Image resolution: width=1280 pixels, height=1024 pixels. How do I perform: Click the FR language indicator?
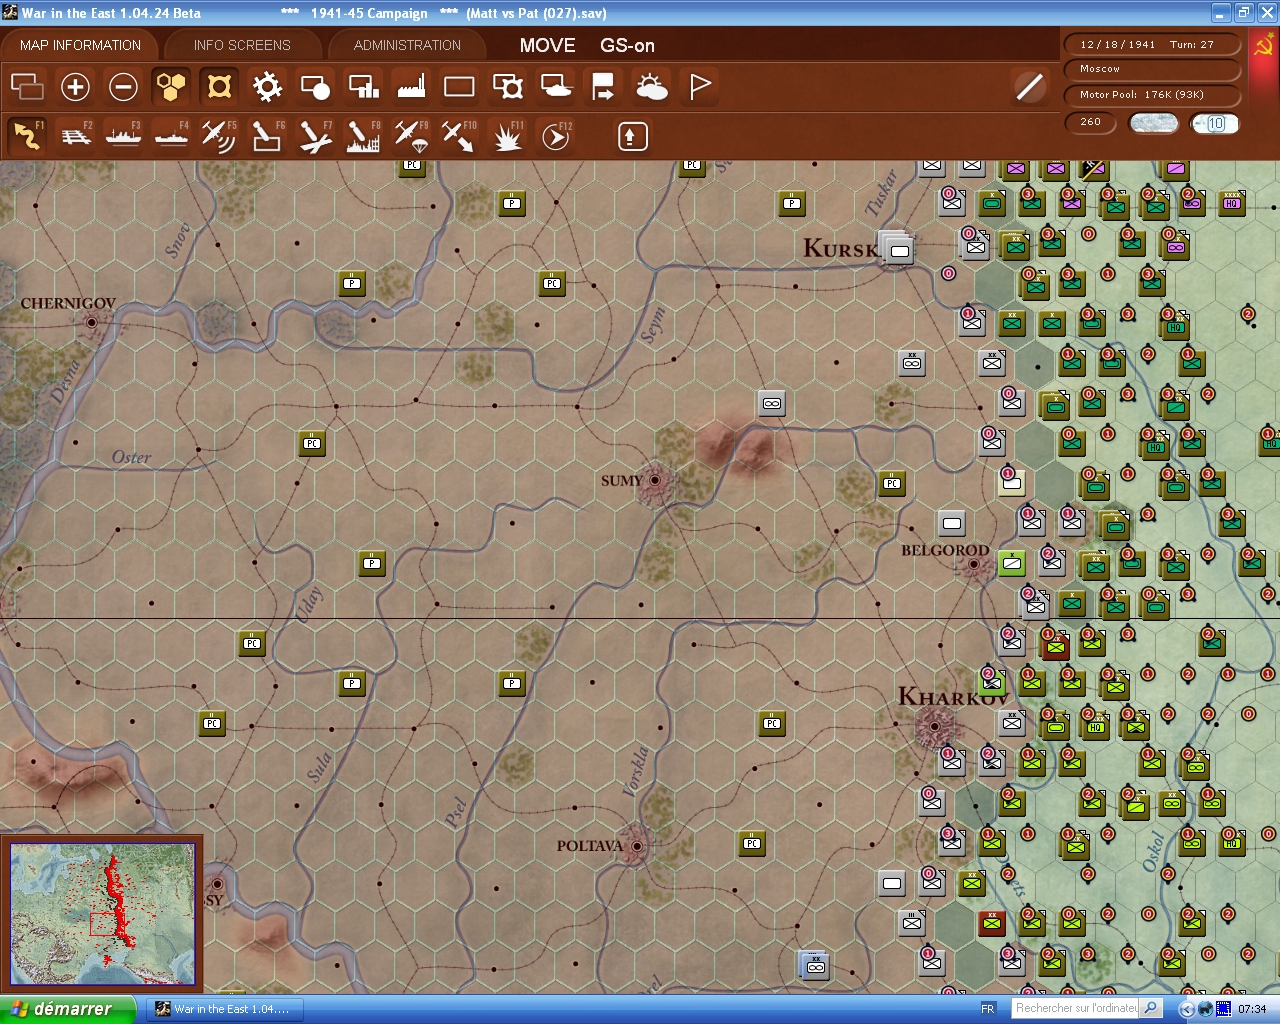(988, 1009)
